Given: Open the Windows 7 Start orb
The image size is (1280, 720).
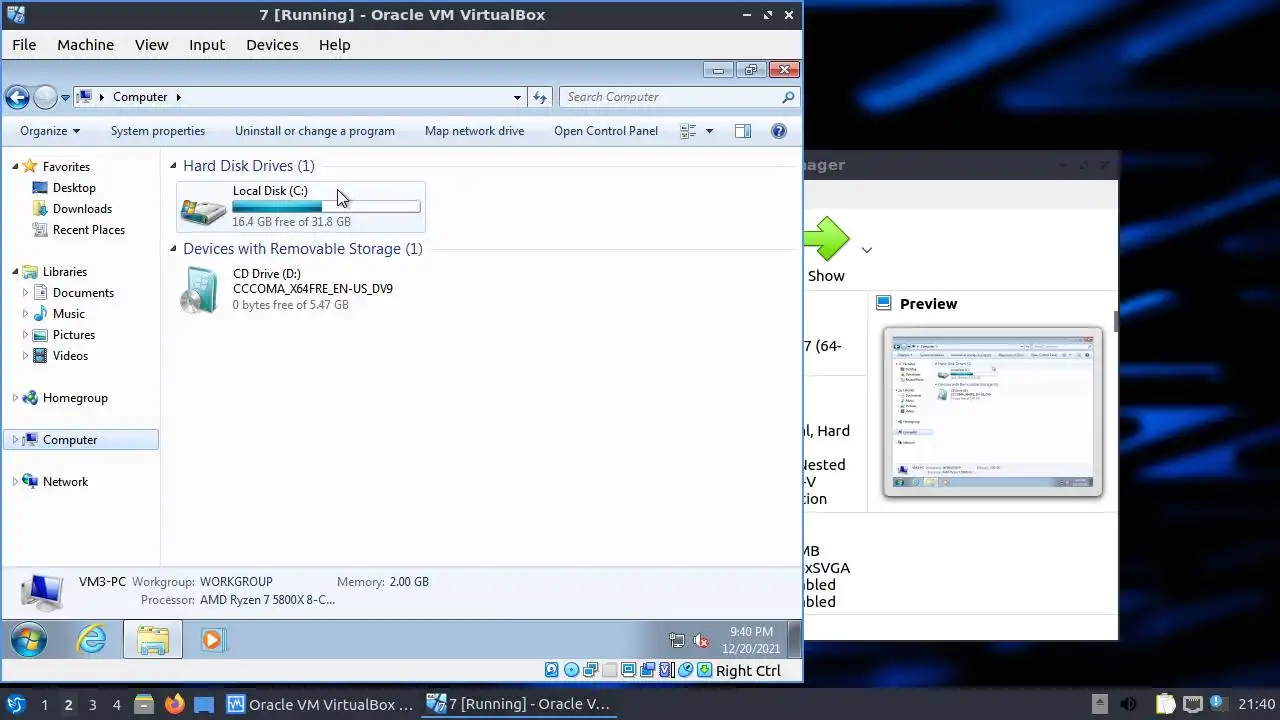Looking at the screenshot, I should [x=29, y=640].
